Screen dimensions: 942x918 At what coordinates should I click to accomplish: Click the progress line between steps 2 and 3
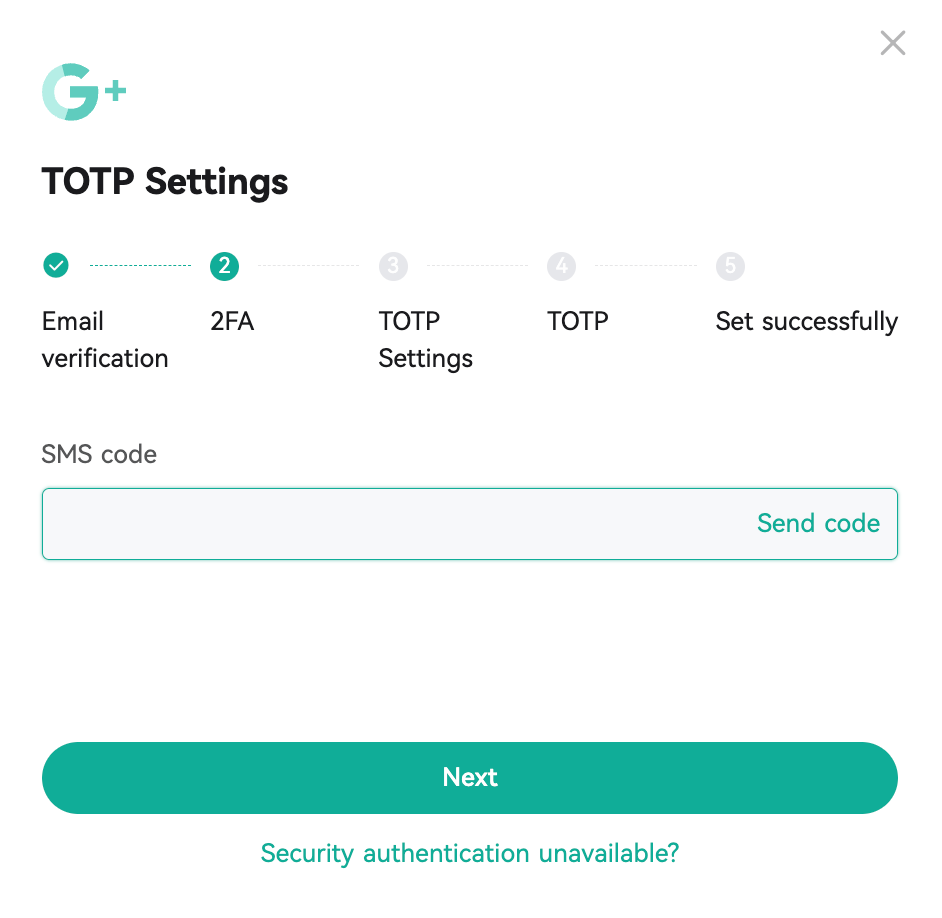[308, 265]
